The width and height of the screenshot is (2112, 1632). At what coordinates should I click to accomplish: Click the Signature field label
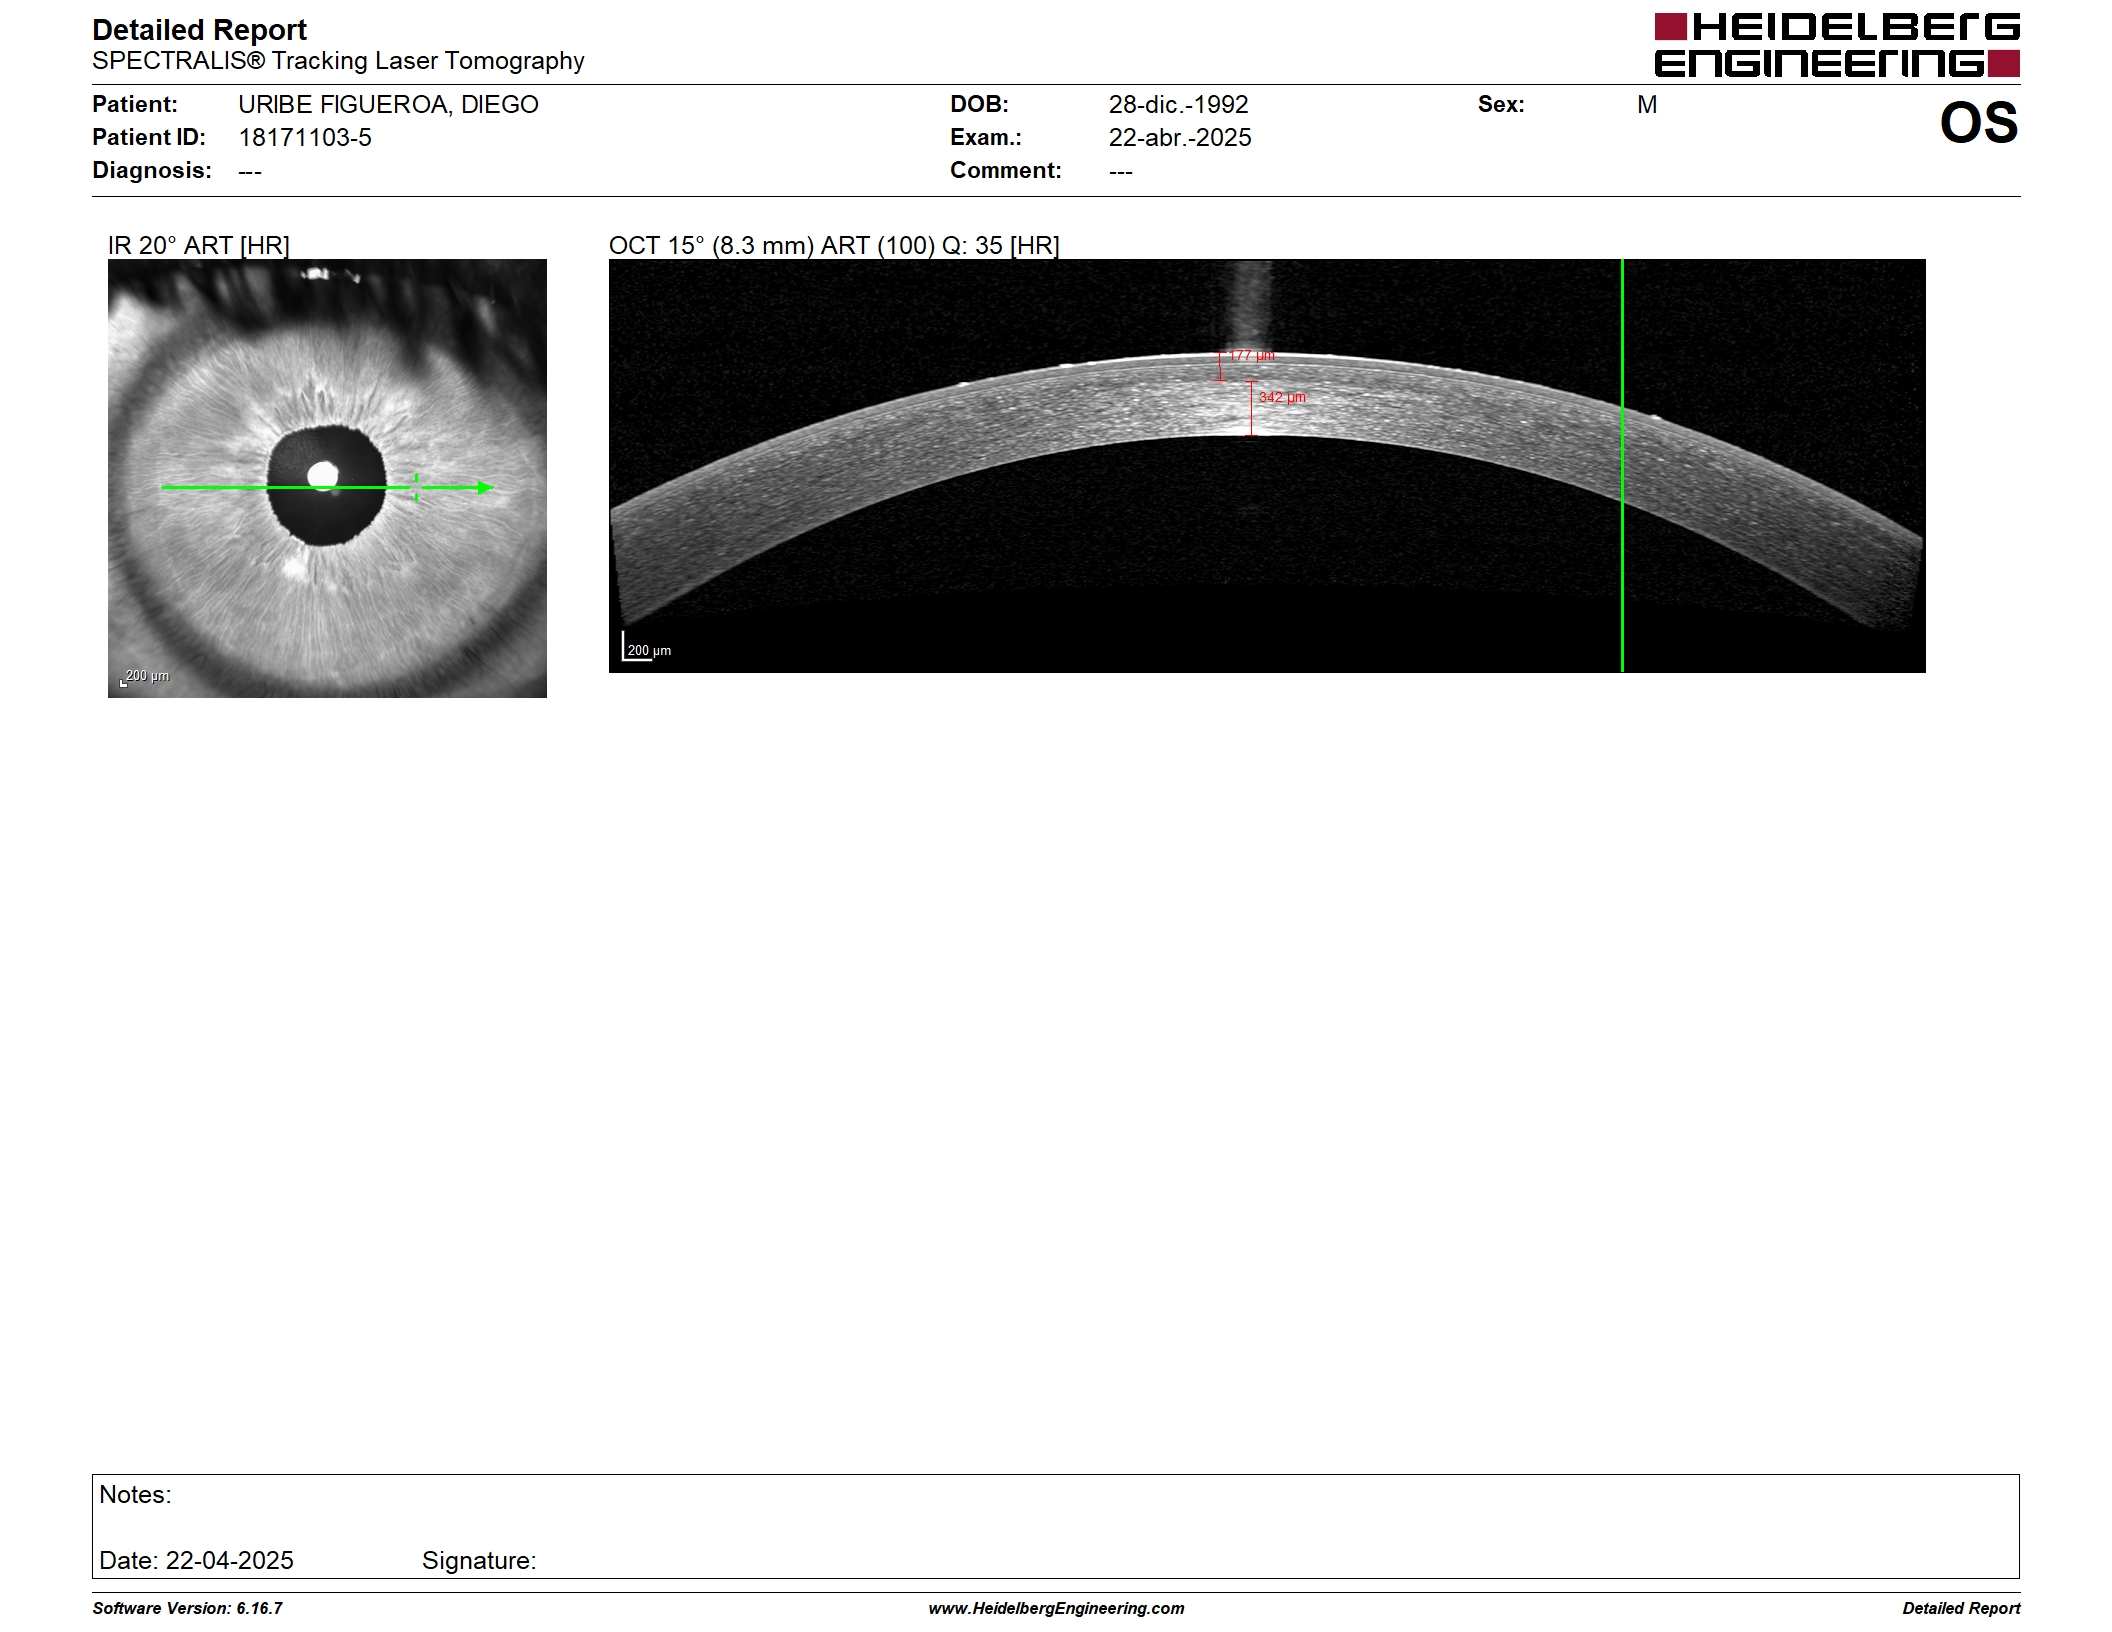(479, 1560)
